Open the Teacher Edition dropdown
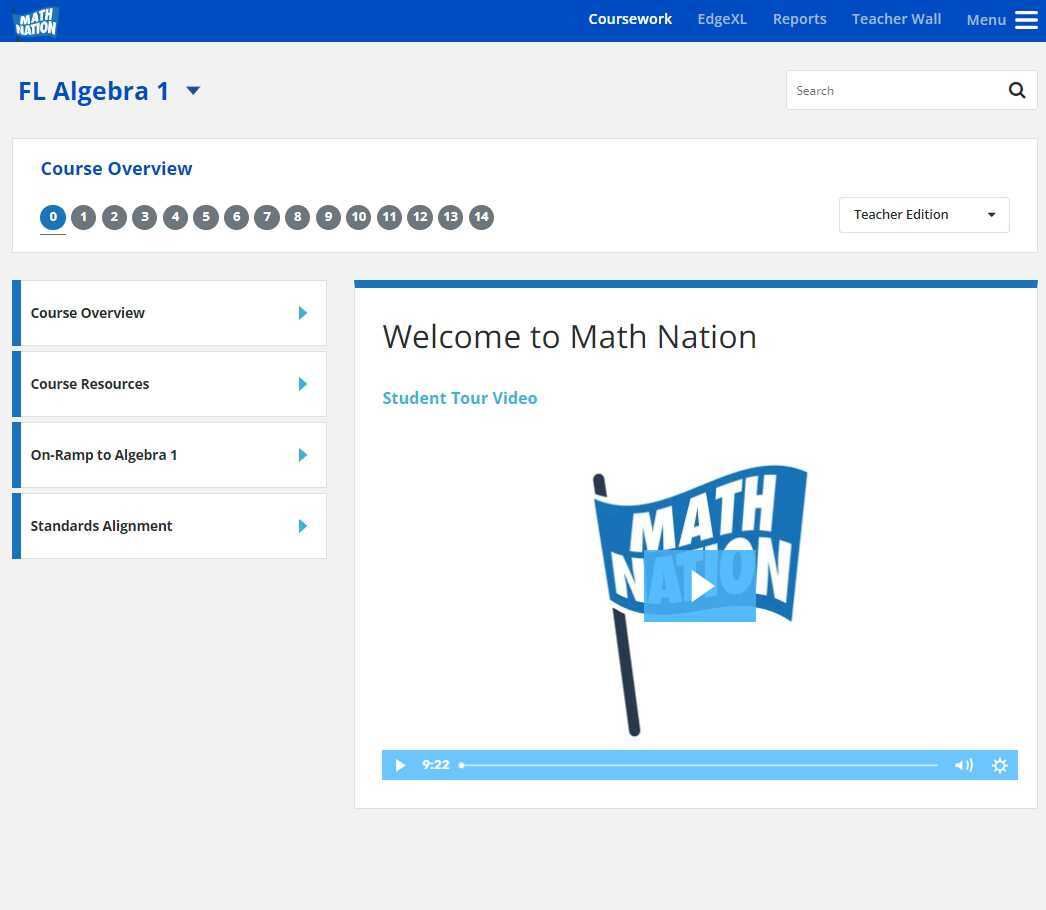The width and height of the screenshot is (1046, 910). (922, 214)
